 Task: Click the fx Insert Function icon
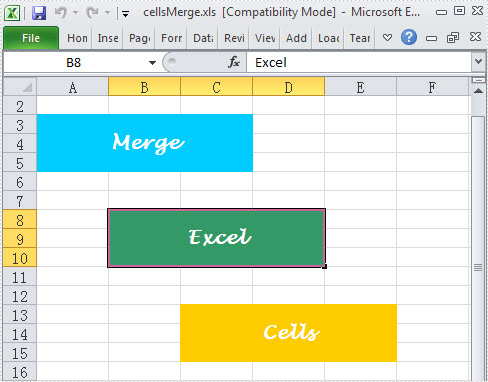234,62
